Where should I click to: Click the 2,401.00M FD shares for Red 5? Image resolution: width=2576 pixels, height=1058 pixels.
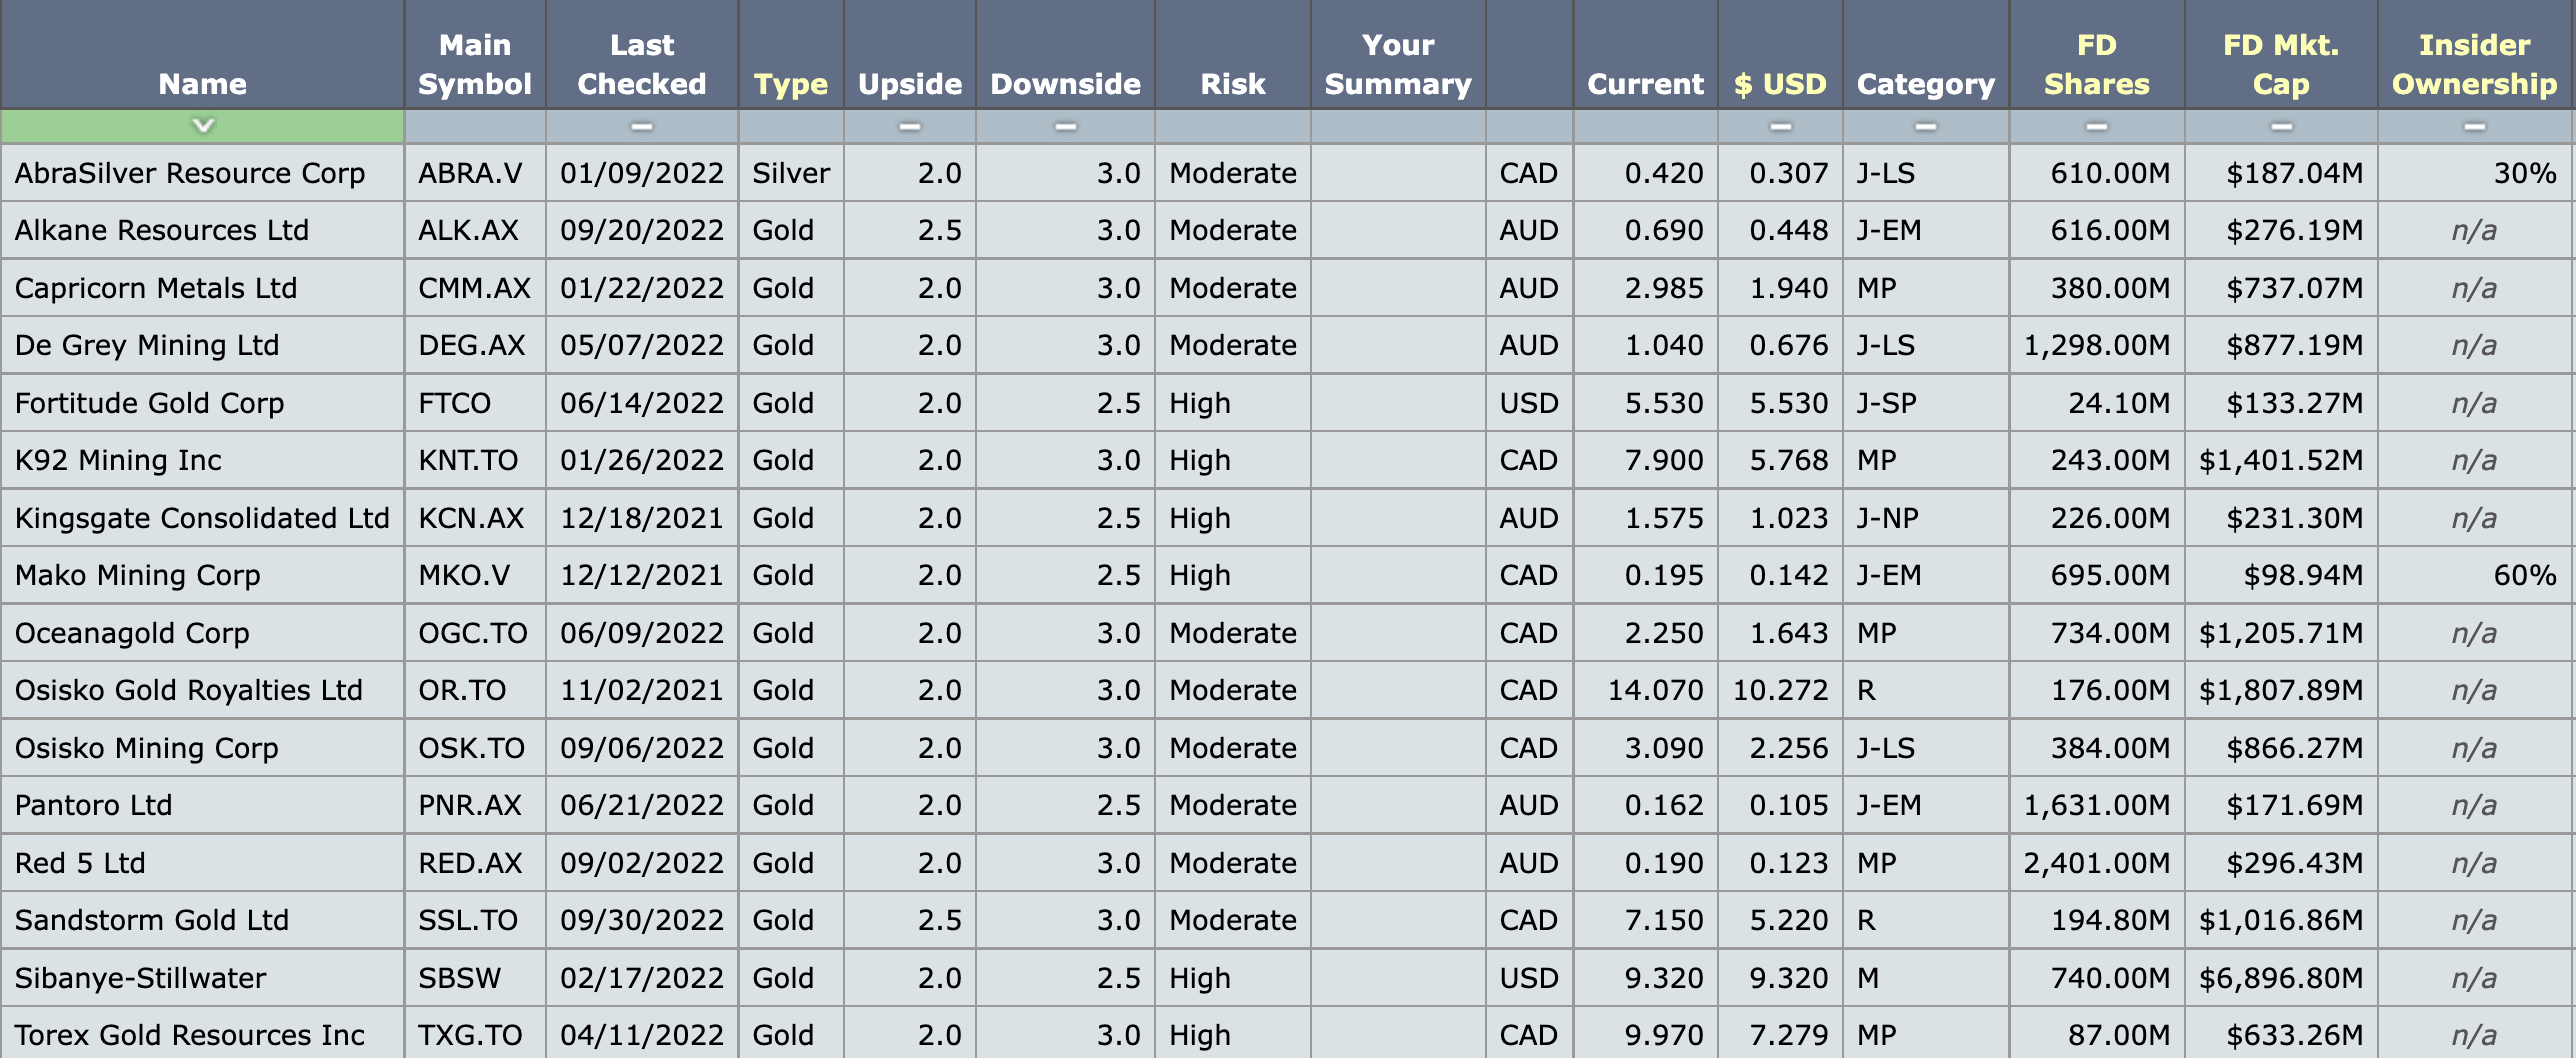[x=2097, y=863]
